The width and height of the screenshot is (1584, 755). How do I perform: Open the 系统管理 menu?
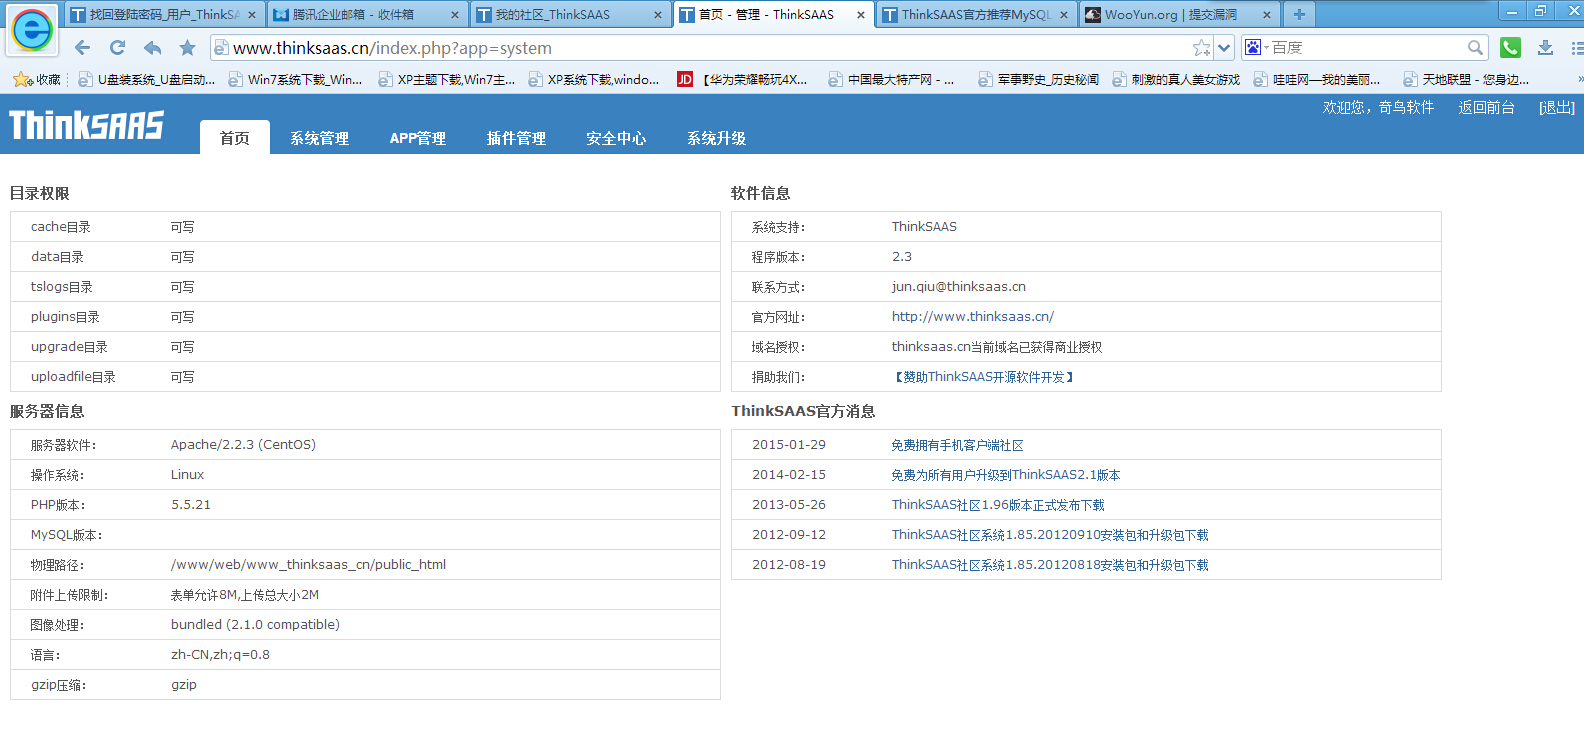[x=320, y=138]
